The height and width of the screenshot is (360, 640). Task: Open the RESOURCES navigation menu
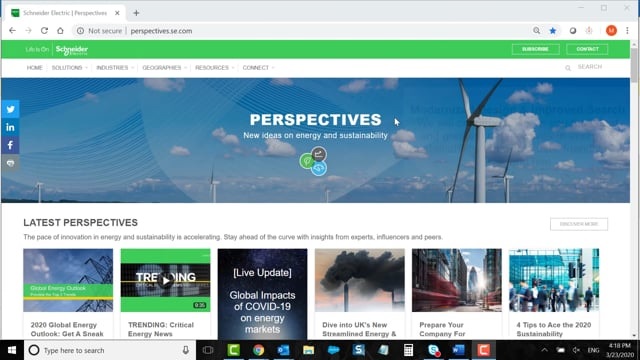(214, 68)
